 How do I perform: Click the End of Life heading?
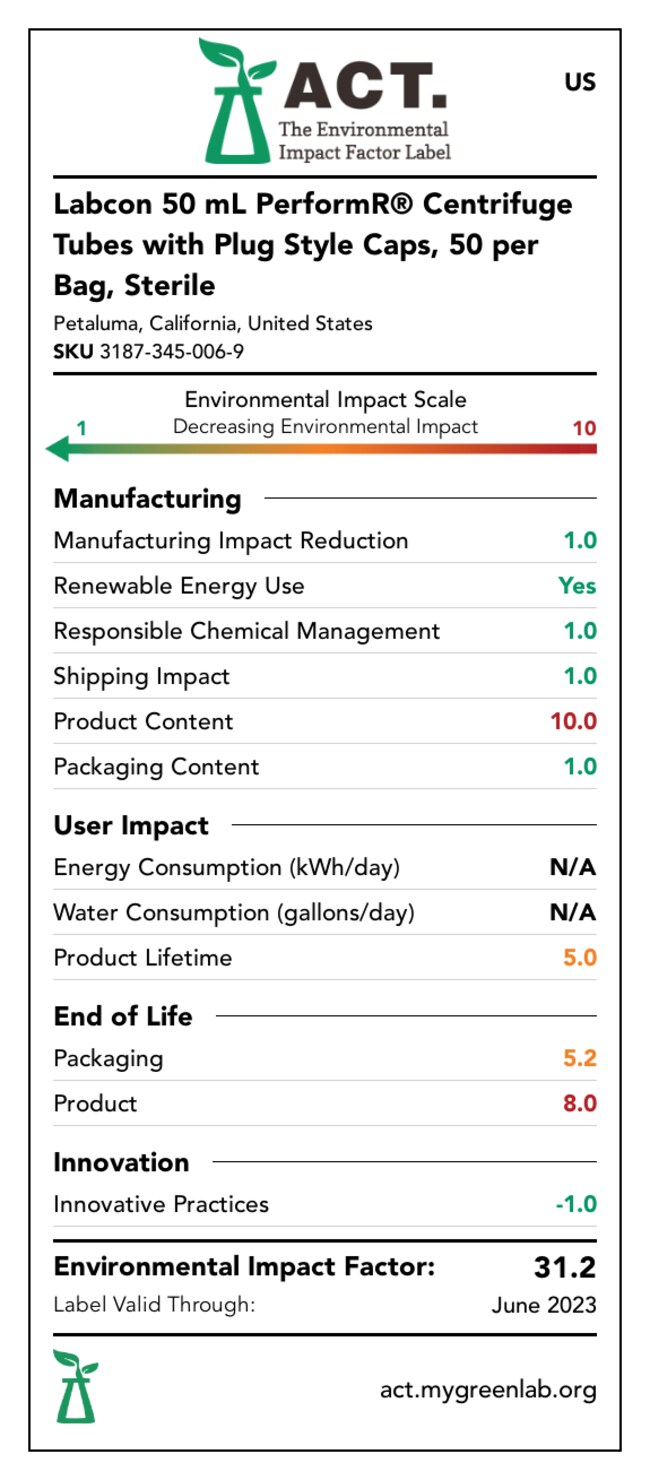[x=123, y=1016]
